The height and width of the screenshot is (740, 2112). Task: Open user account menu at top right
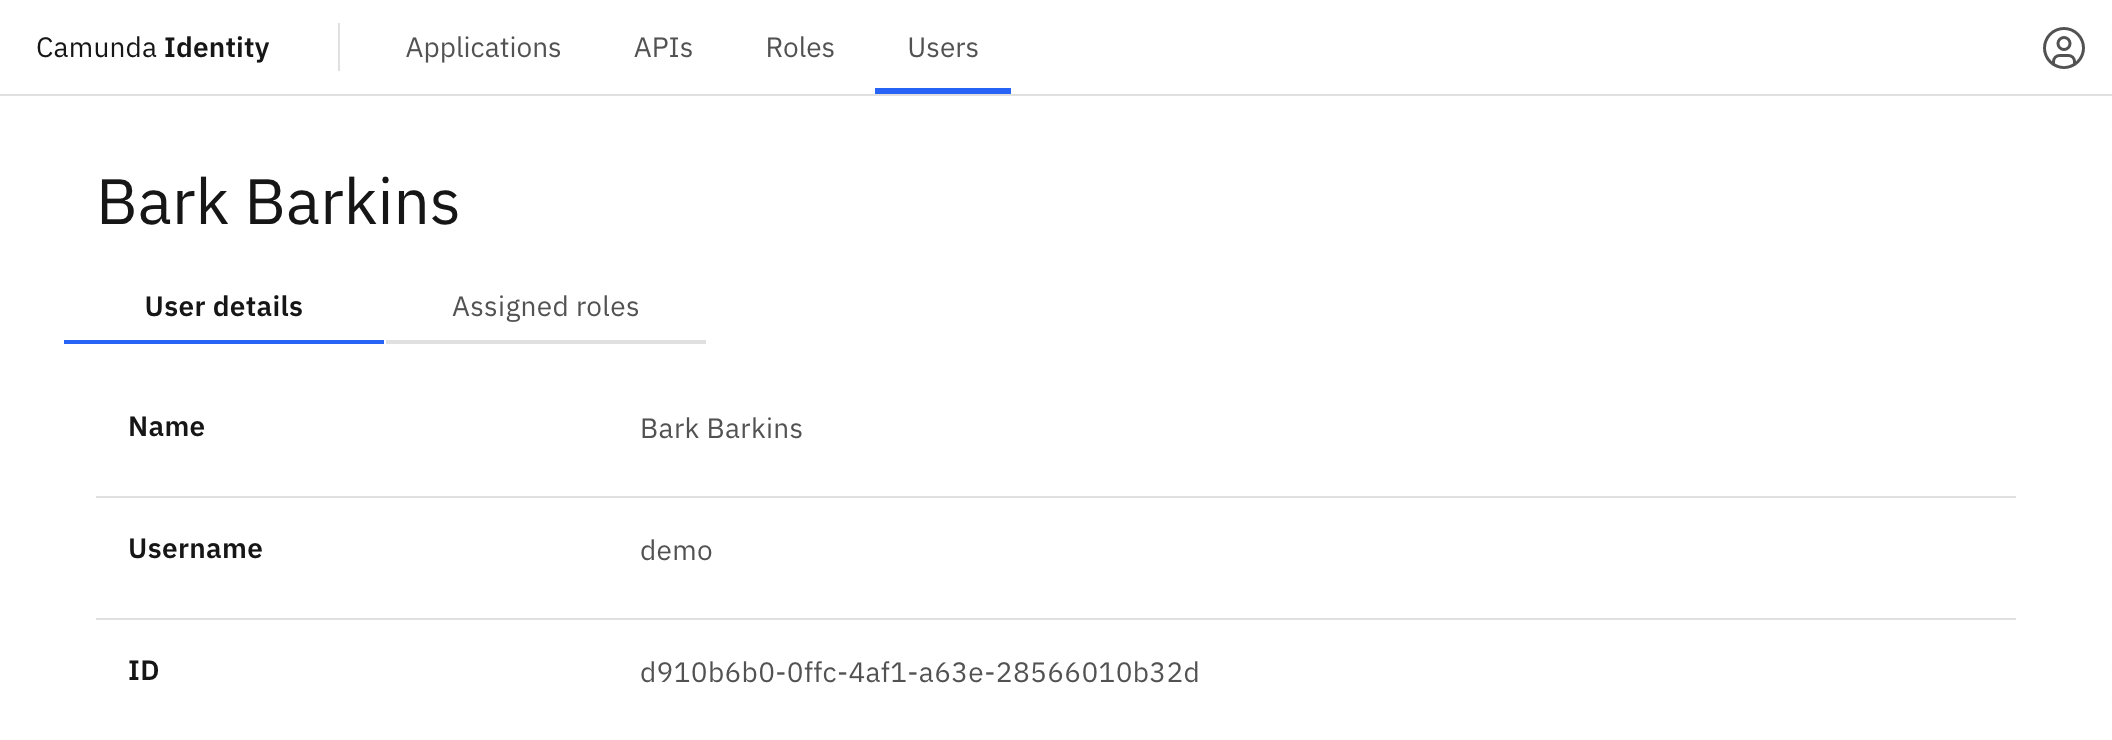[x=2063, y=47]
